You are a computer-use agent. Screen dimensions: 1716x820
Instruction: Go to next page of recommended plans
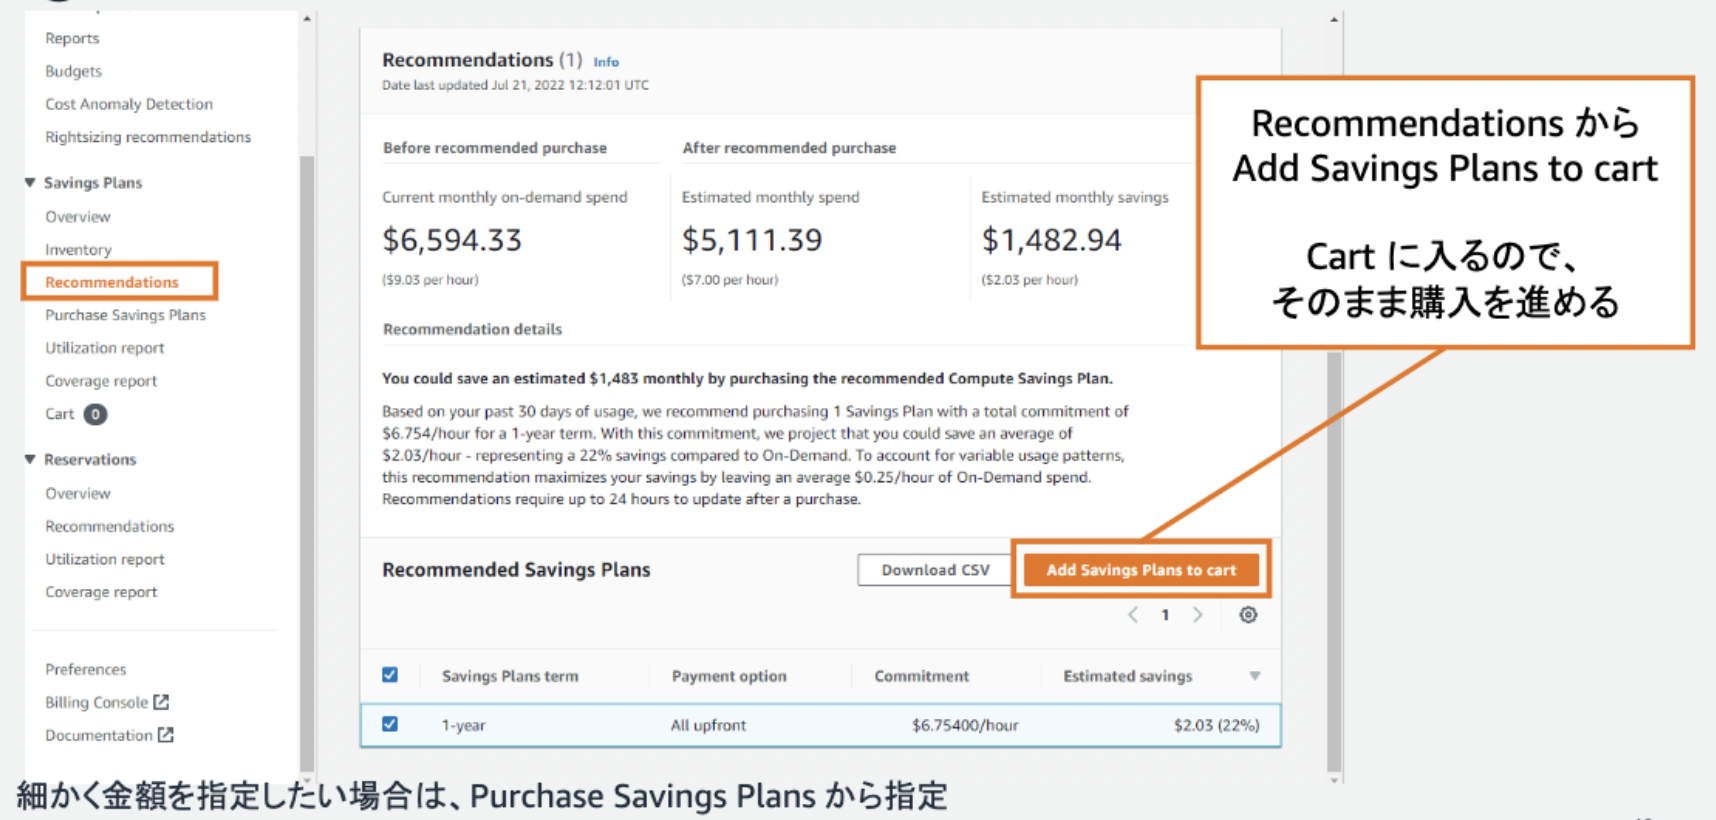click(1198, 615)
